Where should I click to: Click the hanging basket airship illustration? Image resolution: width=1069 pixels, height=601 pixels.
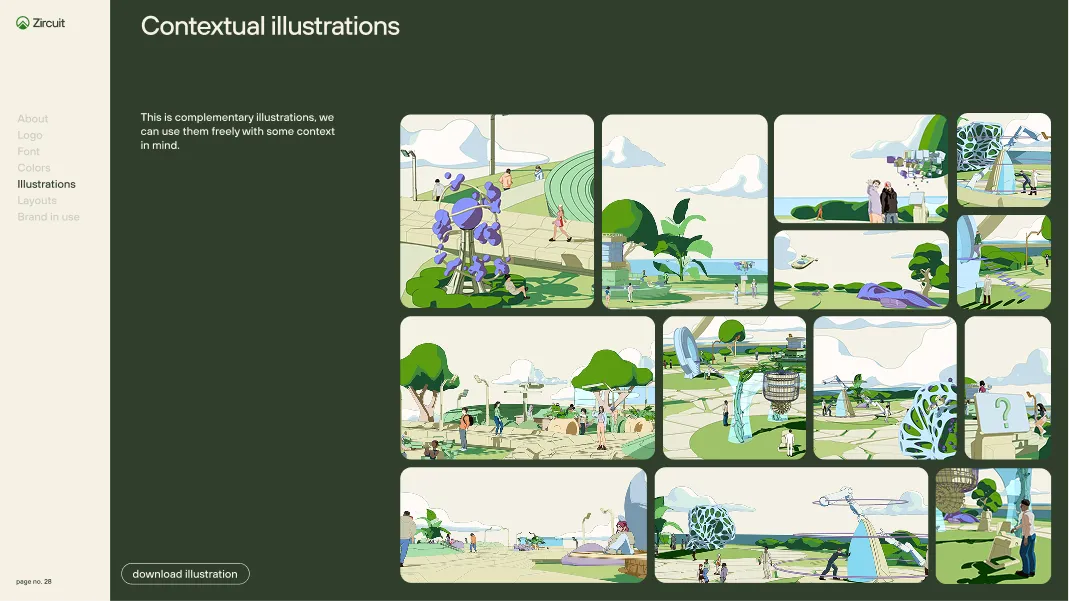[x=735, y=387]
